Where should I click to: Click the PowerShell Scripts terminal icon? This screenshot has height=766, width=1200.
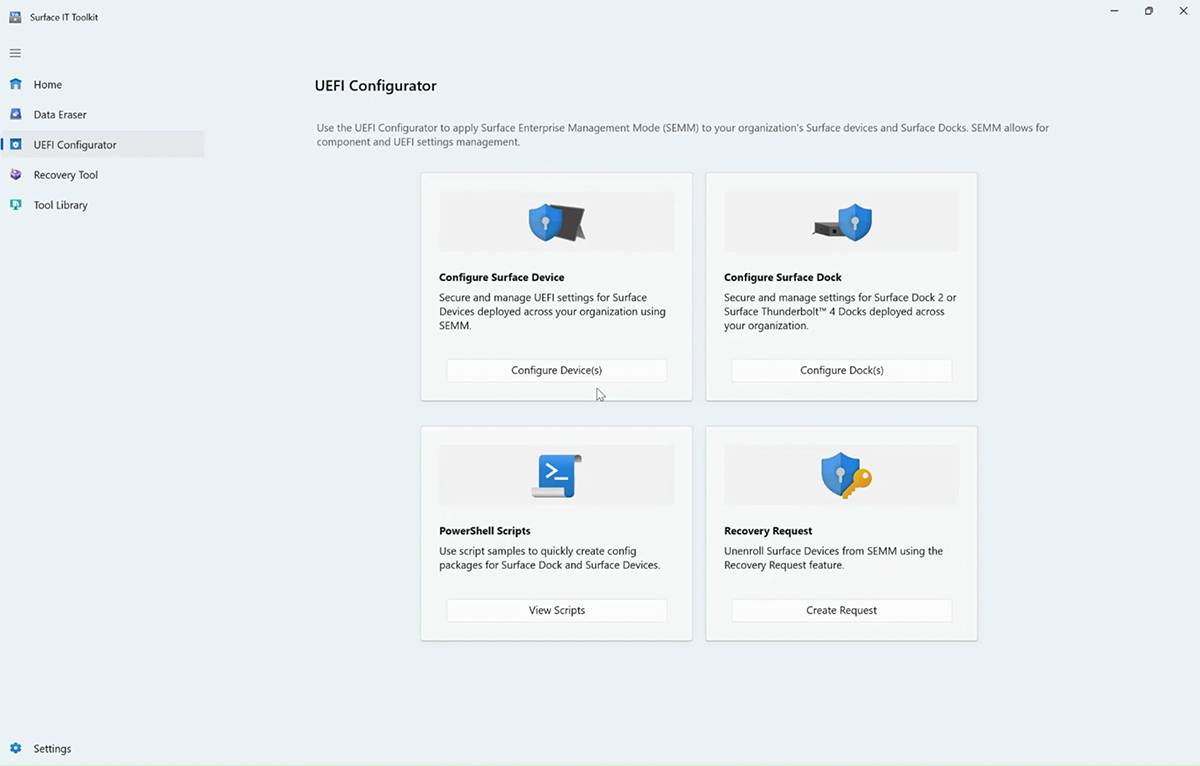pos(556,475)
